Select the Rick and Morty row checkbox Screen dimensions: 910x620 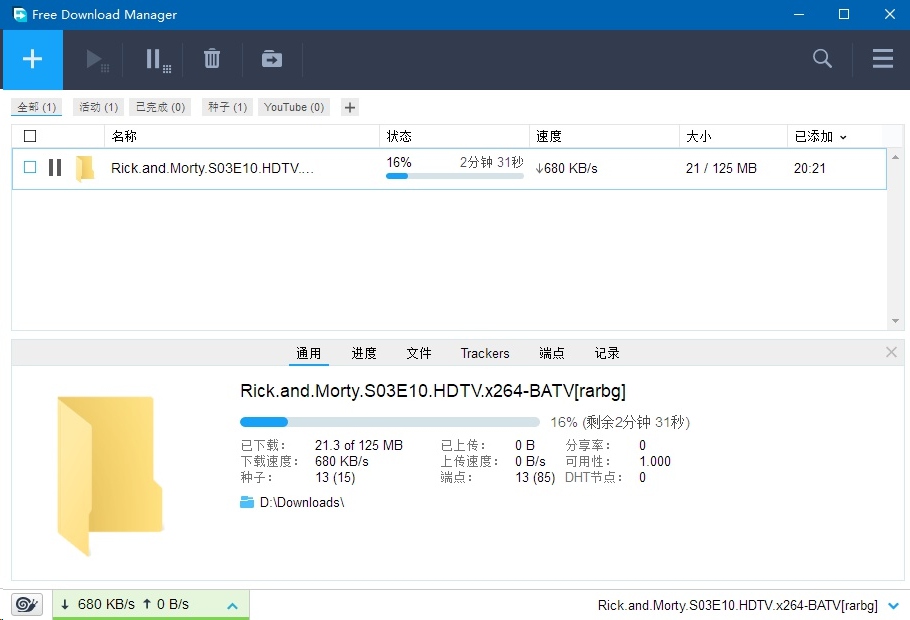(30, 168)
